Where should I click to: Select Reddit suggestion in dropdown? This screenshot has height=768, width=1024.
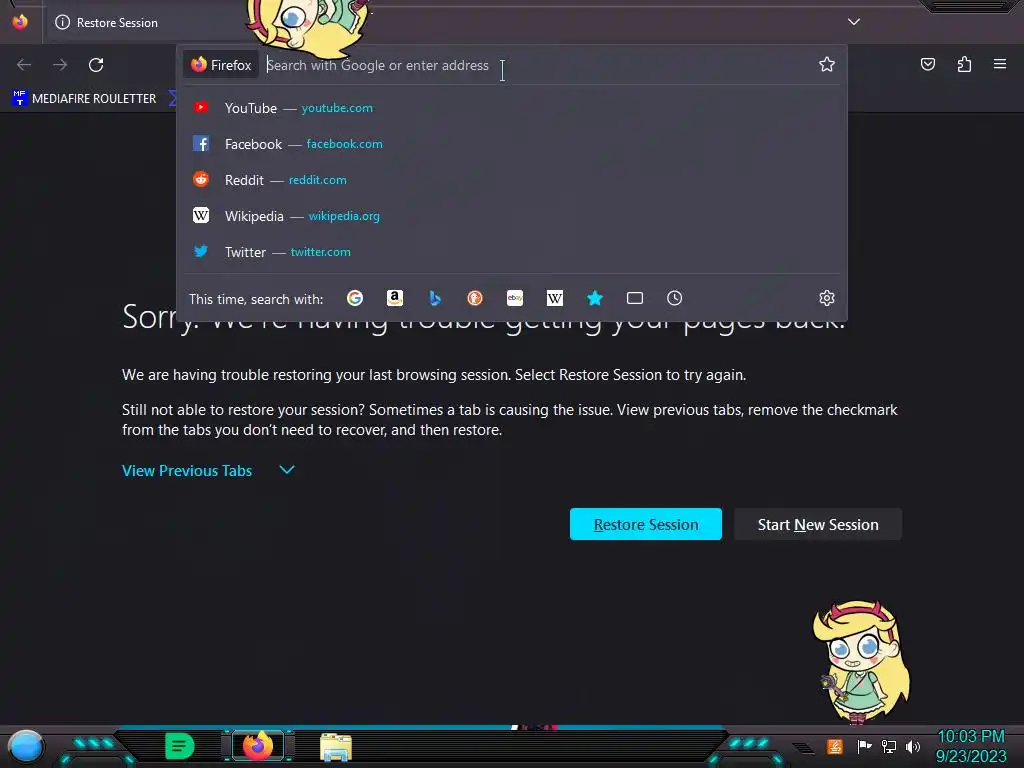tap(511, 180)
